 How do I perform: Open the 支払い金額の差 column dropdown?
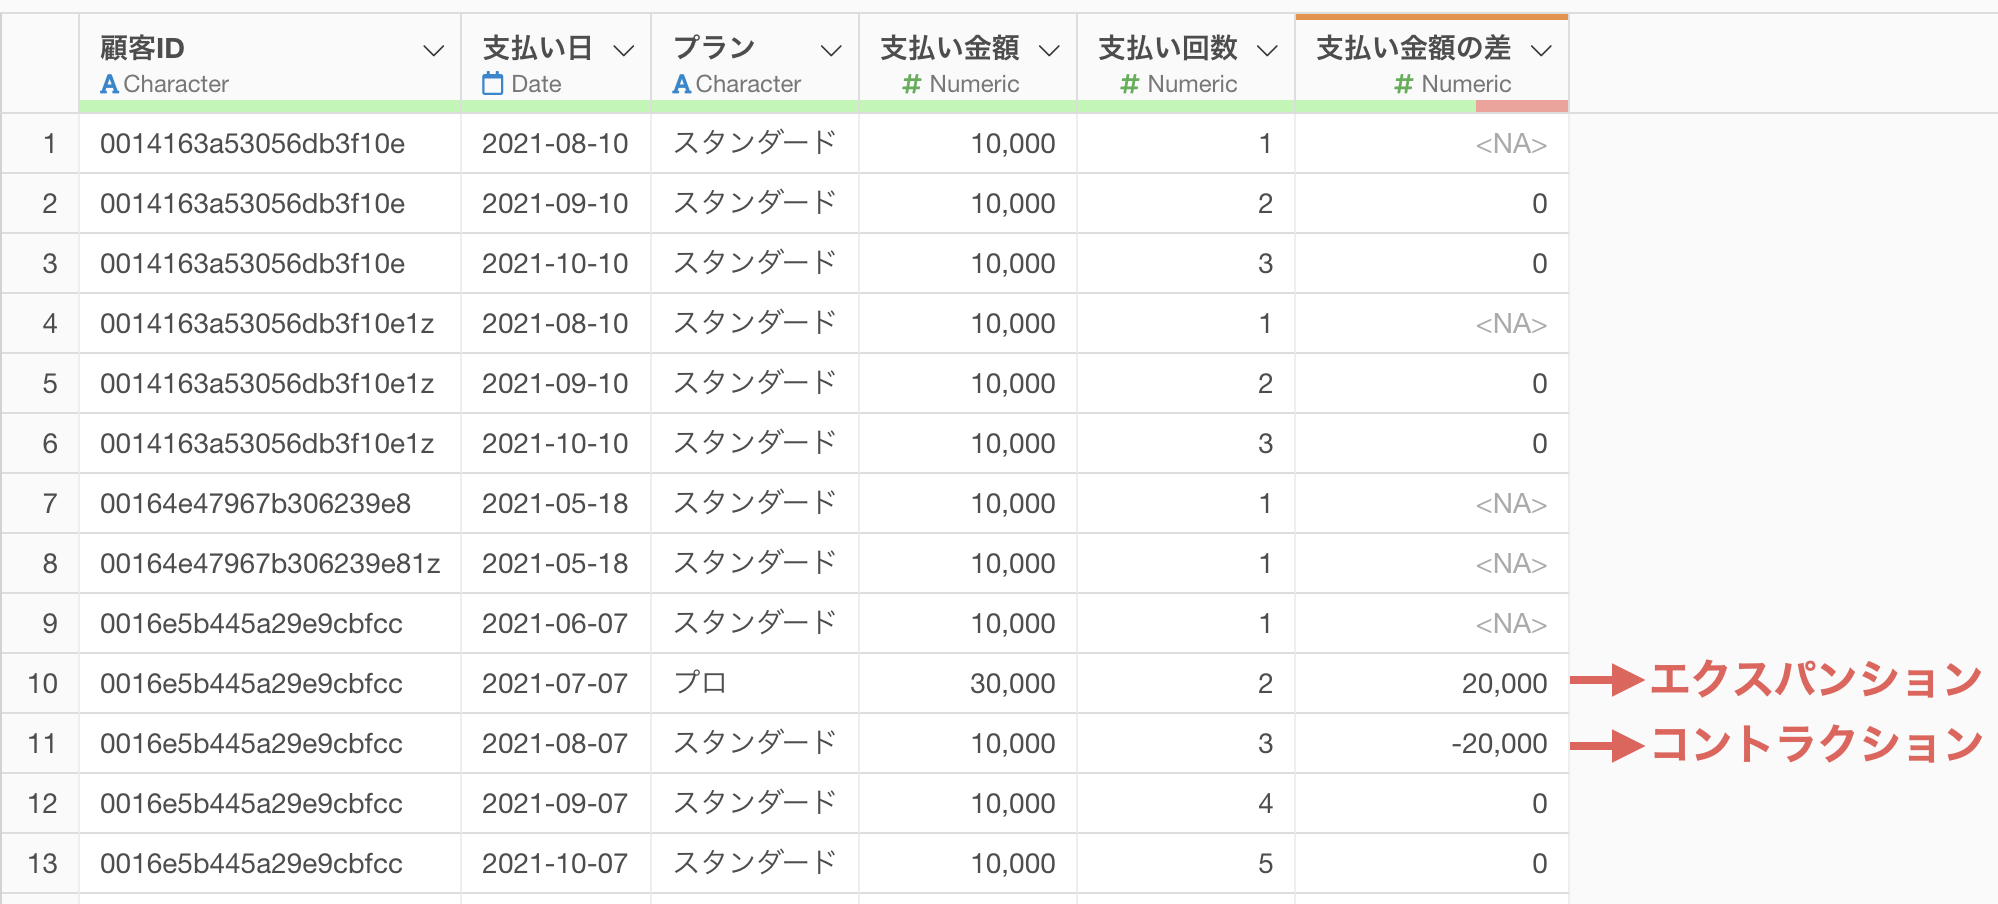[x=1541, y=50]
